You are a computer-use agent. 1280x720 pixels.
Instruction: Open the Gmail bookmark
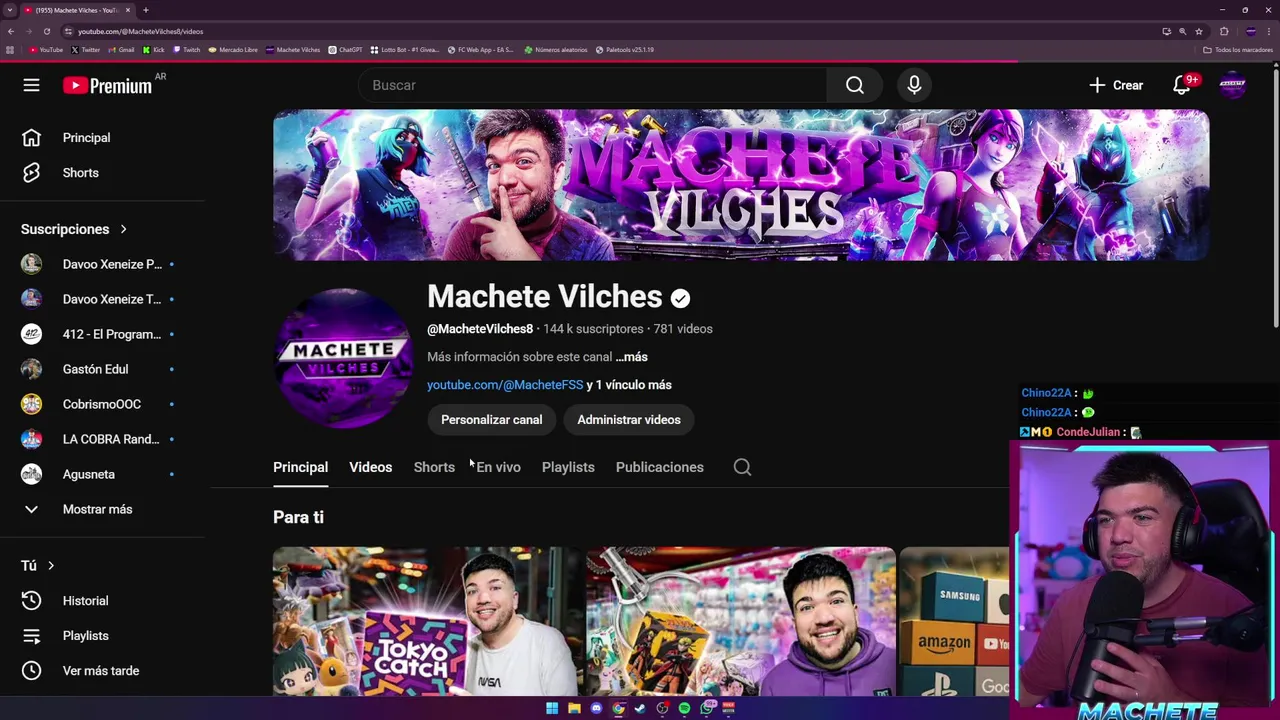pos(122,49)
